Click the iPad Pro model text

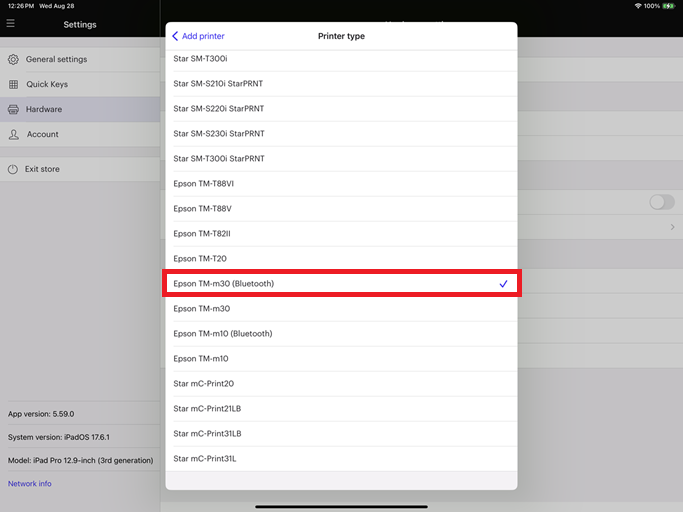(x=81, y=461)
